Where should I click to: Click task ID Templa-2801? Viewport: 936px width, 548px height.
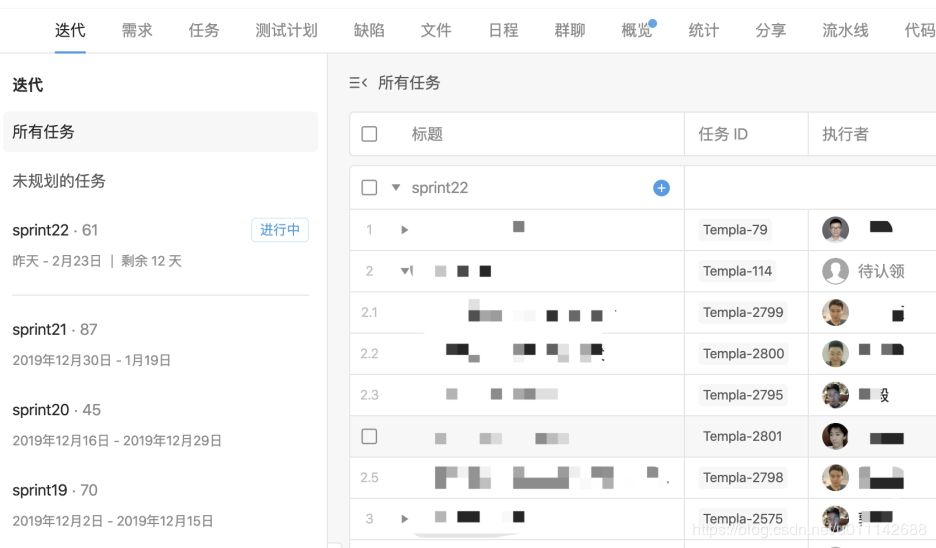click(742, 436)
